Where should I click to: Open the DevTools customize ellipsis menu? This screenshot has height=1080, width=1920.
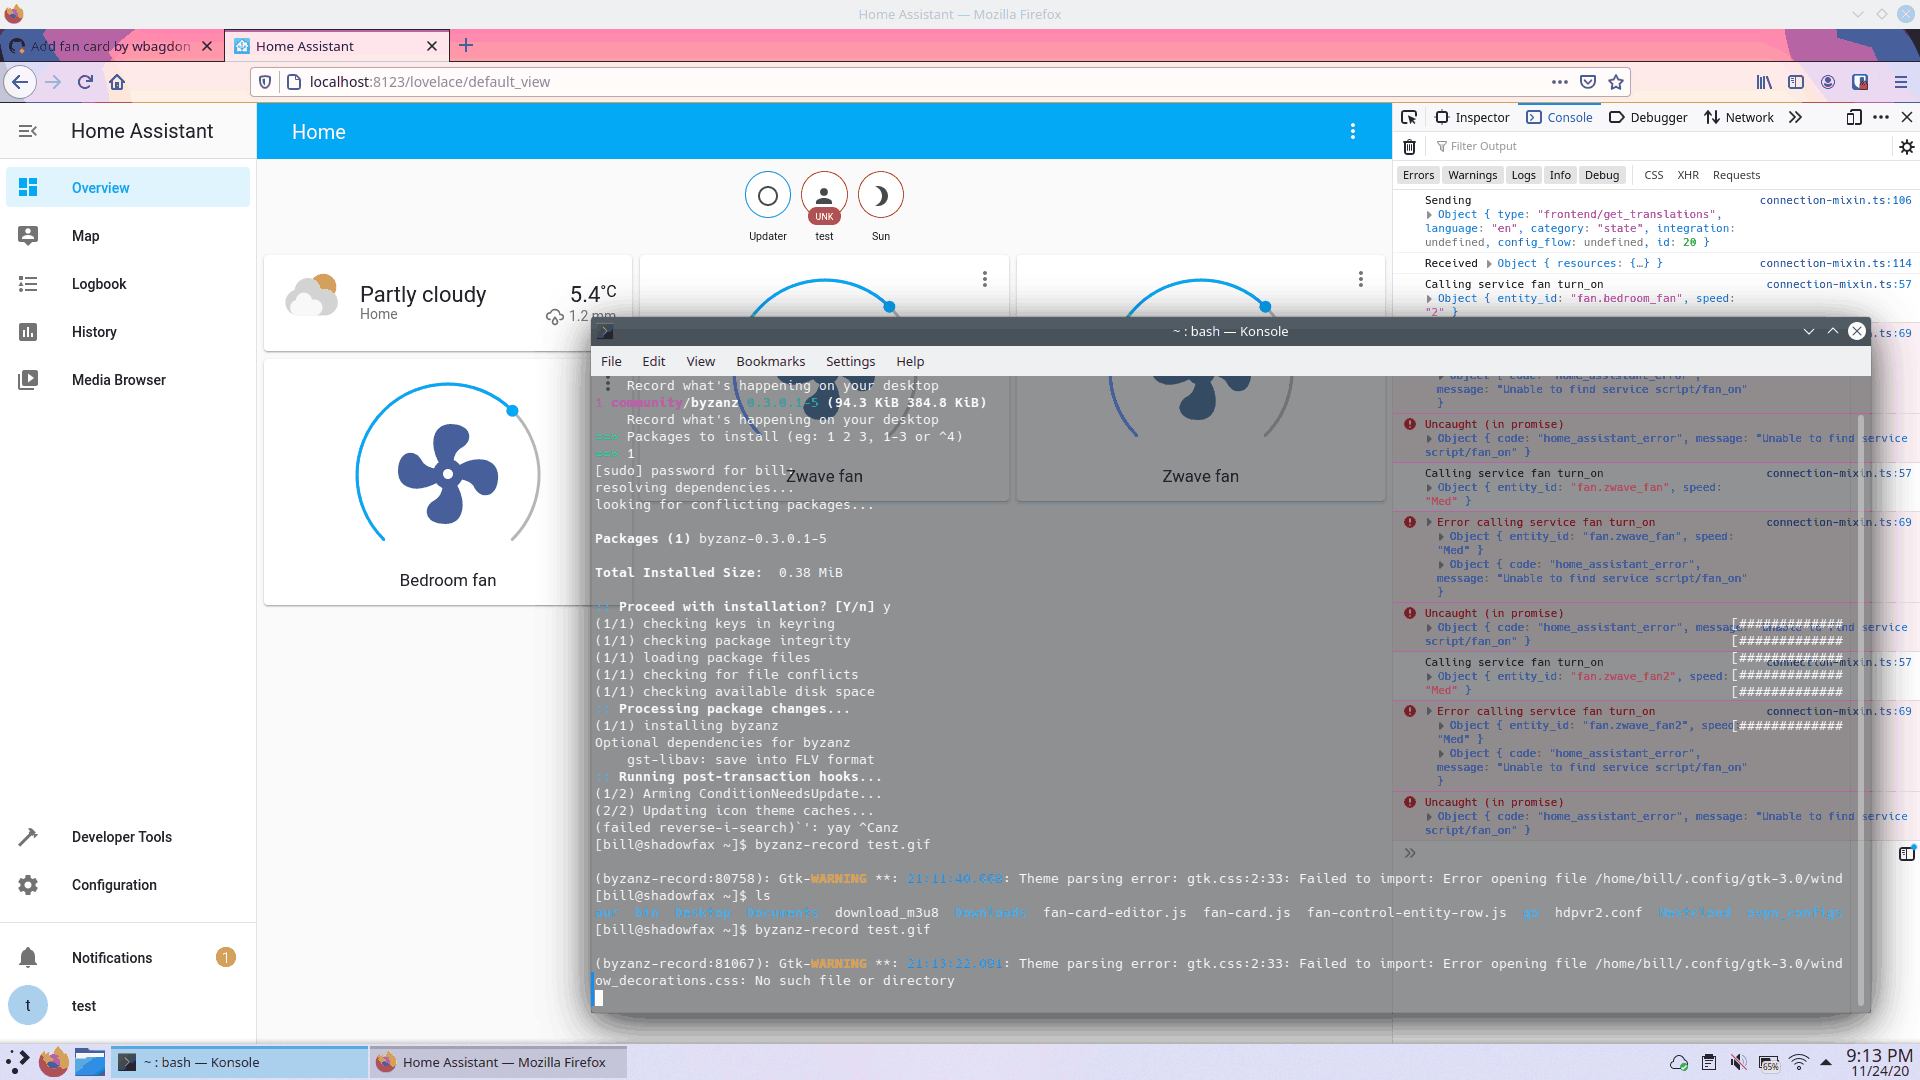pos(1881,117)
